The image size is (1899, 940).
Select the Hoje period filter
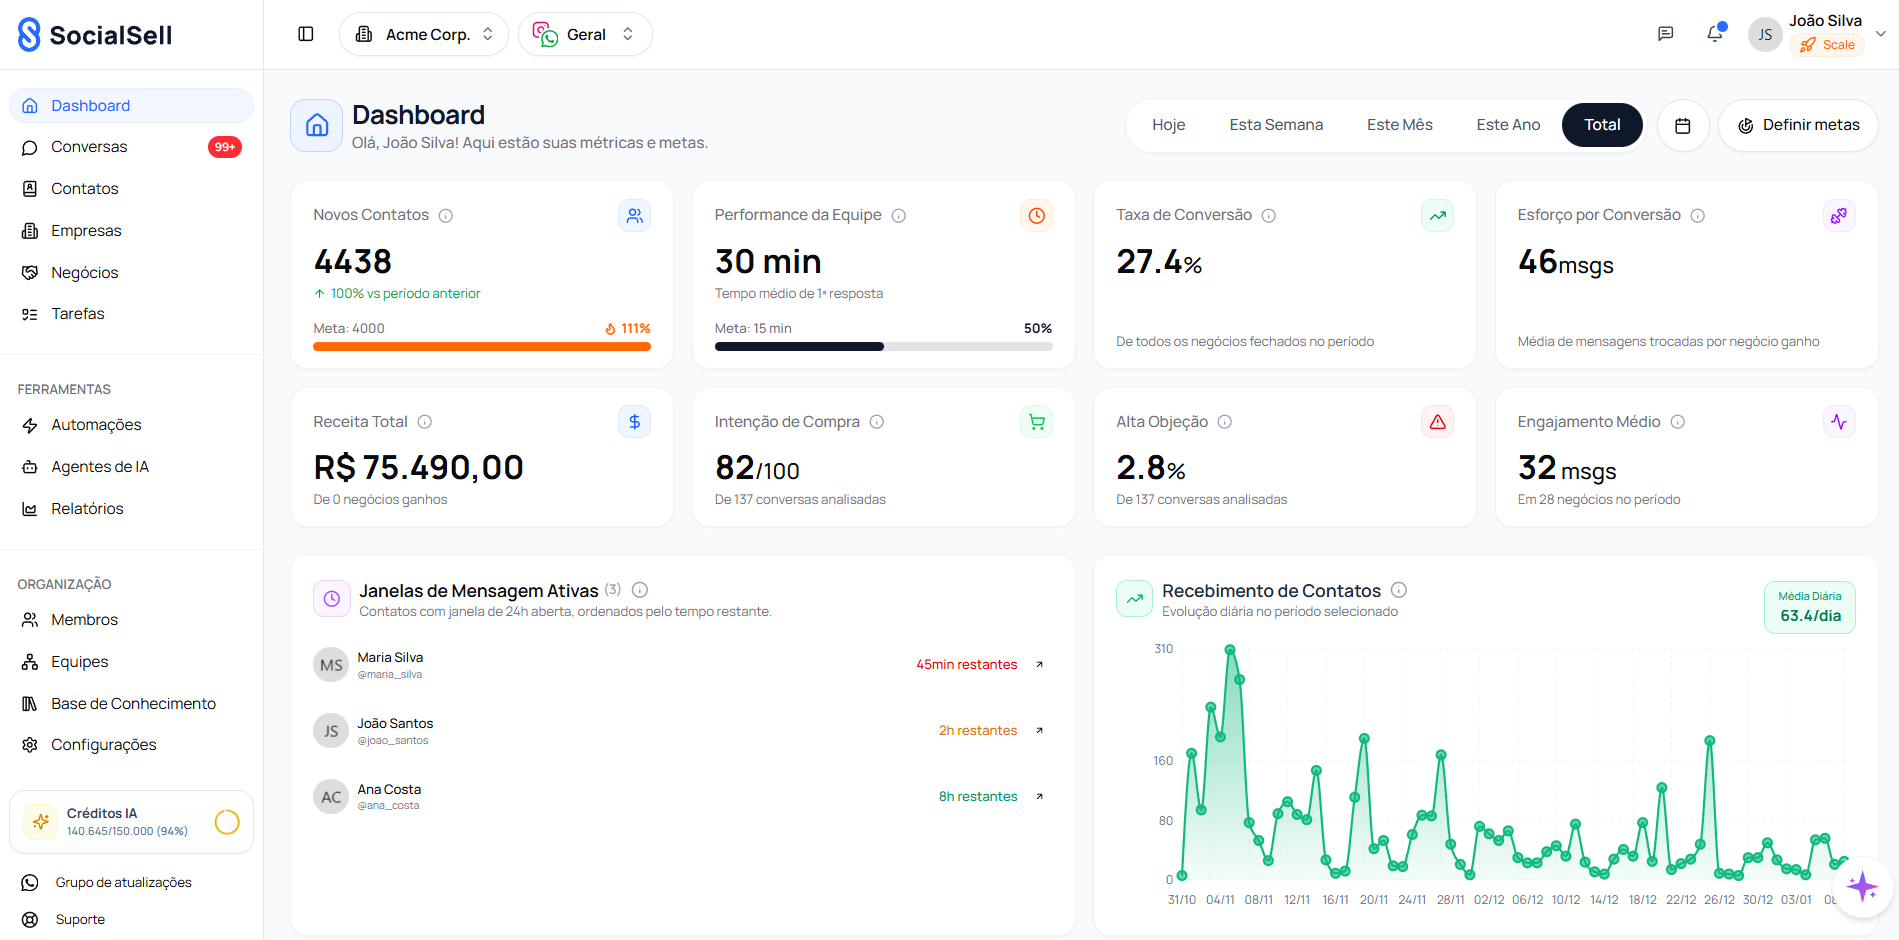click(x=1168, y=125)
